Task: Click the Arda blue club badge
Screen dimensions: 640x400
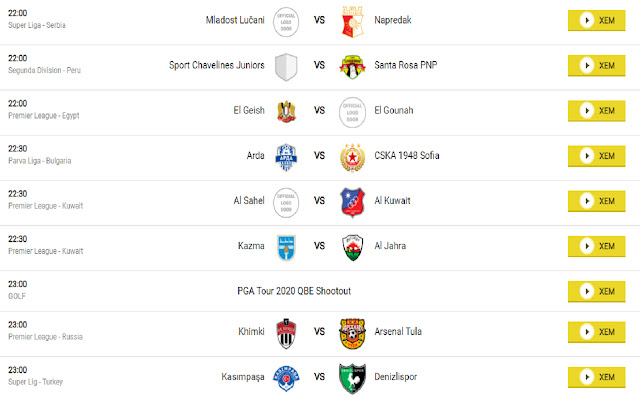Action: click(286, 157)
